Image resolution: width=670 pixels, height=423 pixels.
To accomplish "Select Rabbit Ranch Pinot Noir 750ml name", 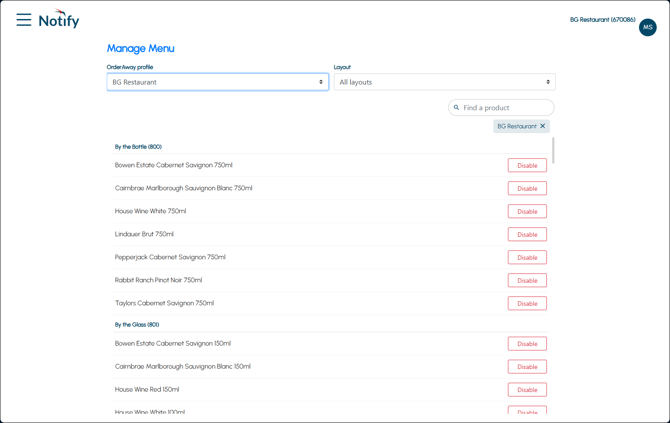I will coord(158,280).
